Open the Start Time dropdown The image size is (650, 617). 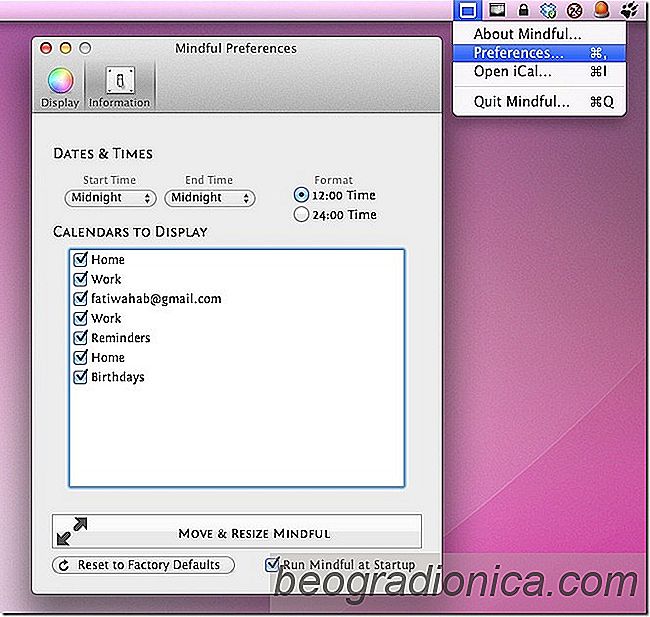pos(110,198)
